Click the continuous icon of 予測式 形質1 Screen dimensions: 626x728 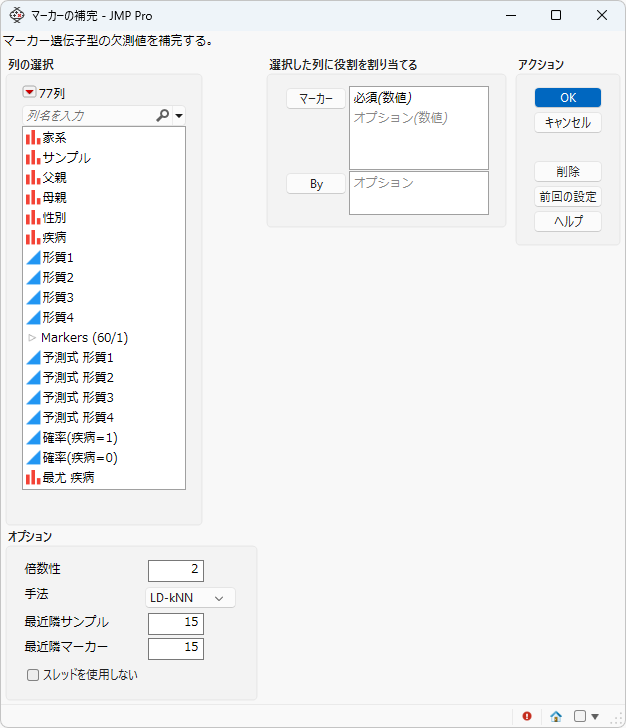(33, 358)
